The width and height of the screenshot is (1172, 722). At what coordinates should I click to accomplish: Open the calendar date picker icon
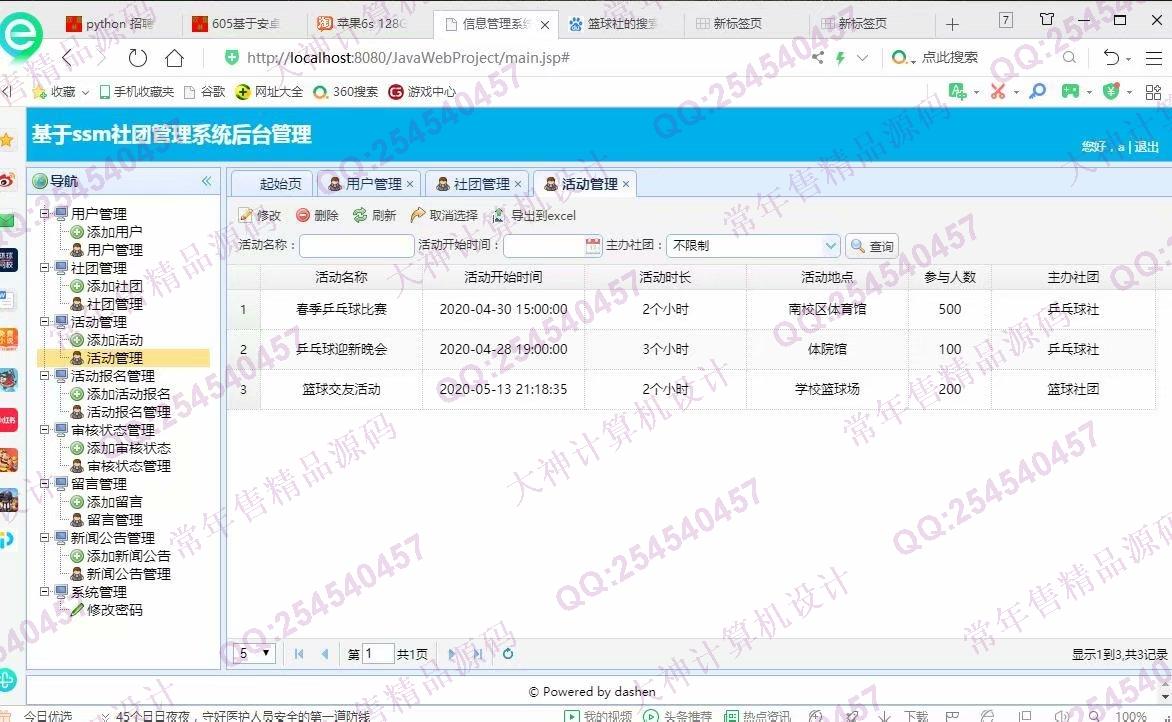(x=593, y=245)
